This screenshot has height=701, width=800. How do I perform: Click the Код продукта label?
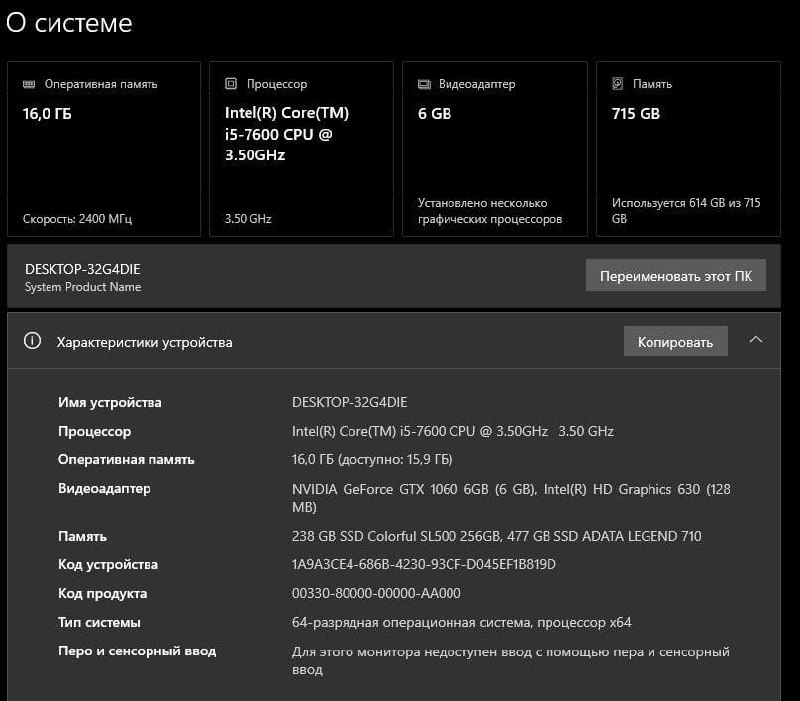[x=103, y=594]
